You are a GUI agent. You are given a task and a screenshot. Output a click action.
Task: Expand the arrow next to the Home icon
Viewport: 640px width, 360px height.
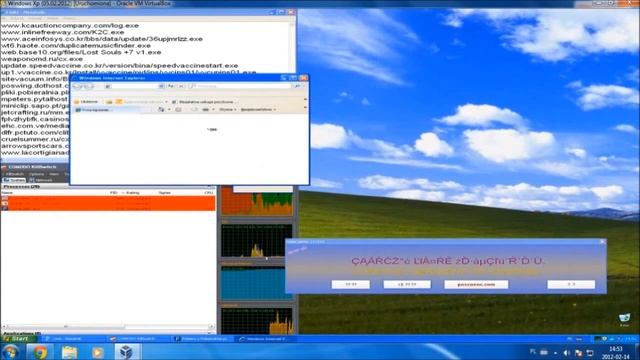pos(169,109)
